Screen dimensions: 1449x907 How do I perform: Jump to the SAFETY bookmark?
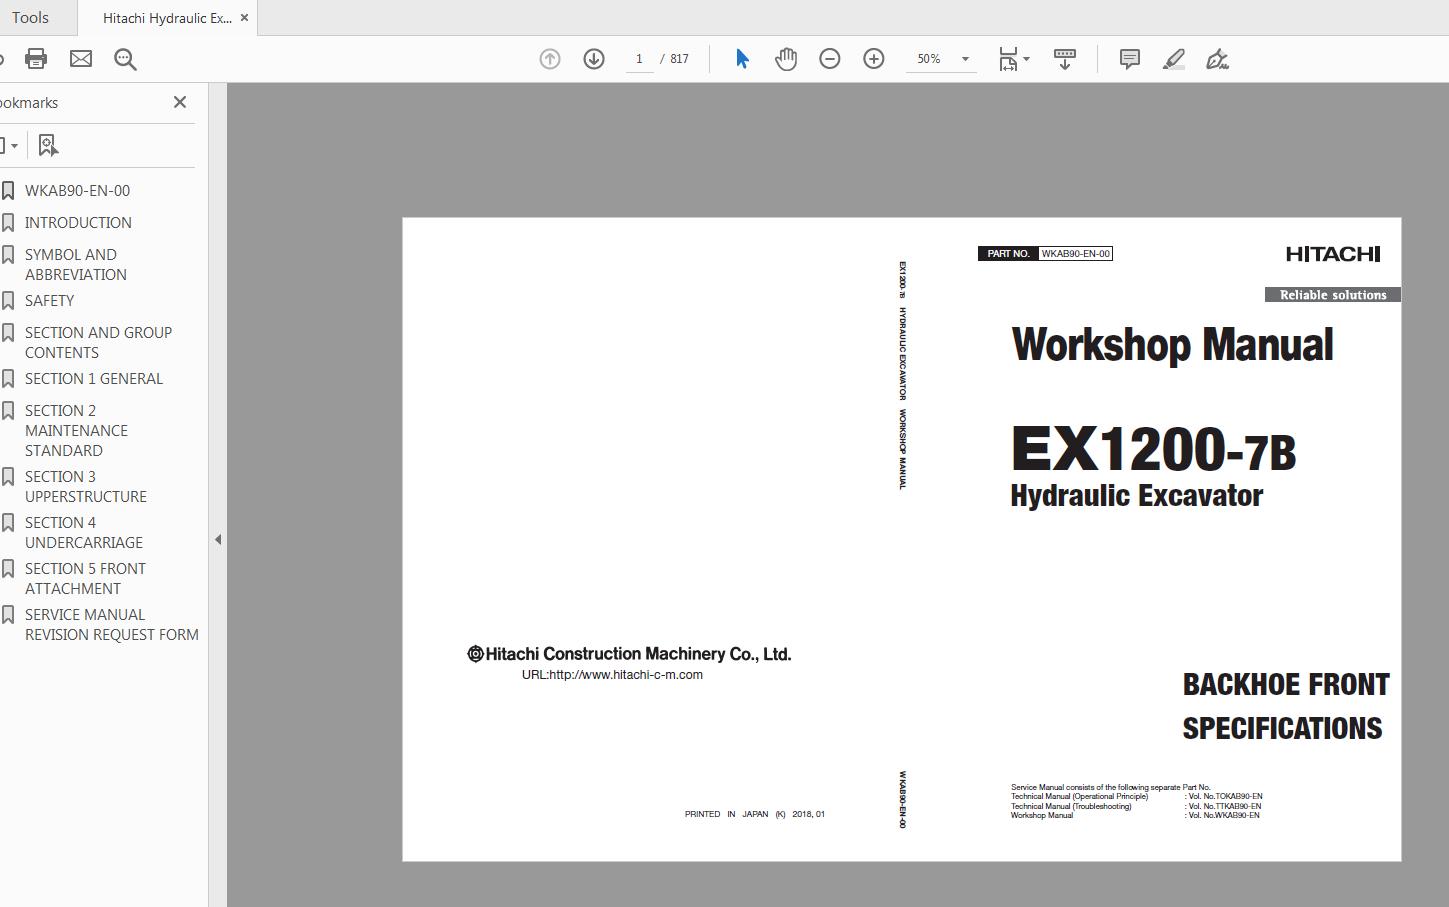49,300
